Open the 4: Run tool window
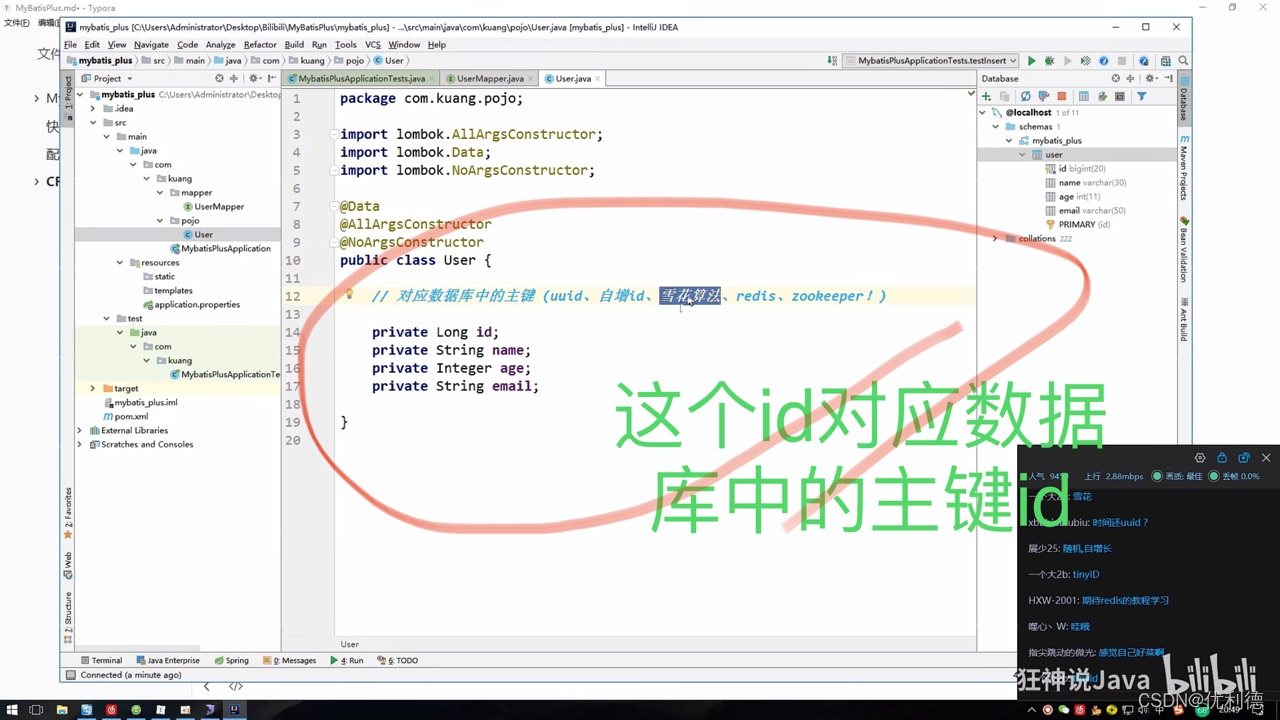The width and height of the screenshot is (1280, 720). tap(347, 660)
